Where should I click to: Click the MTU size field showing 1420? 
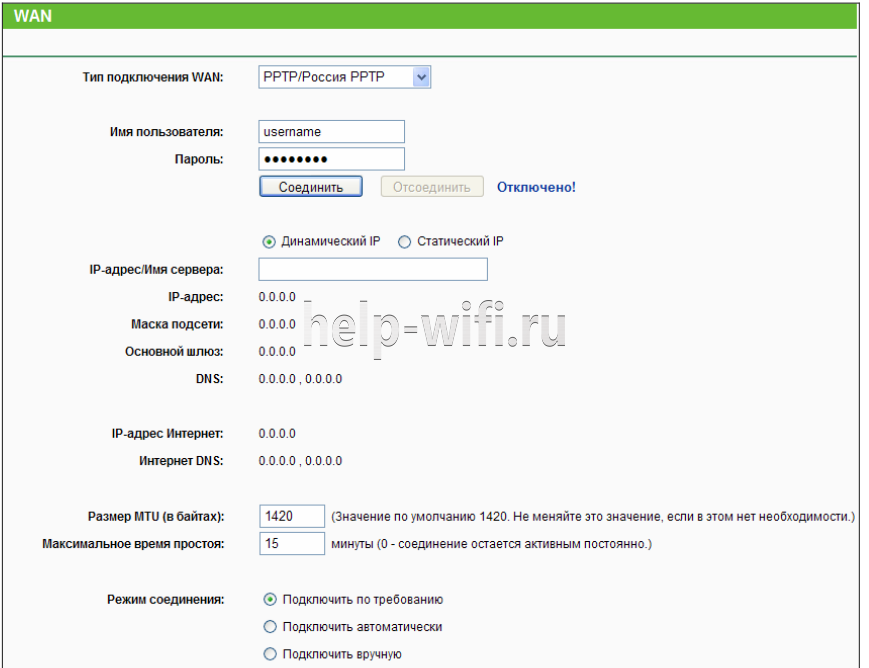click(x=291, y=516)
